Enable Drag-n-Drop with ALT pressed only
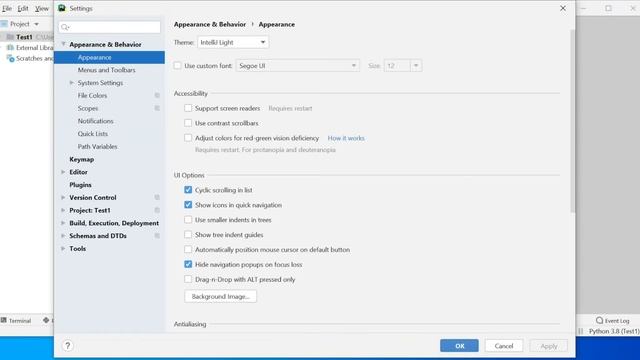 pyautogui.click(x=188, y=279)
